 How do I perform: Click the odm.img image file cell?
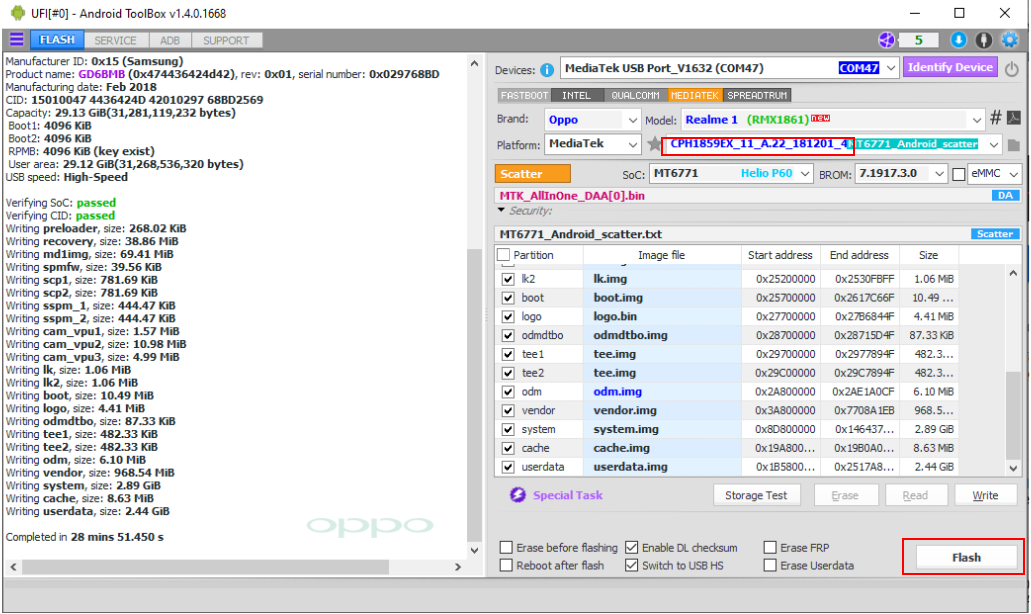pyautogui.click(x=663, y=392)
